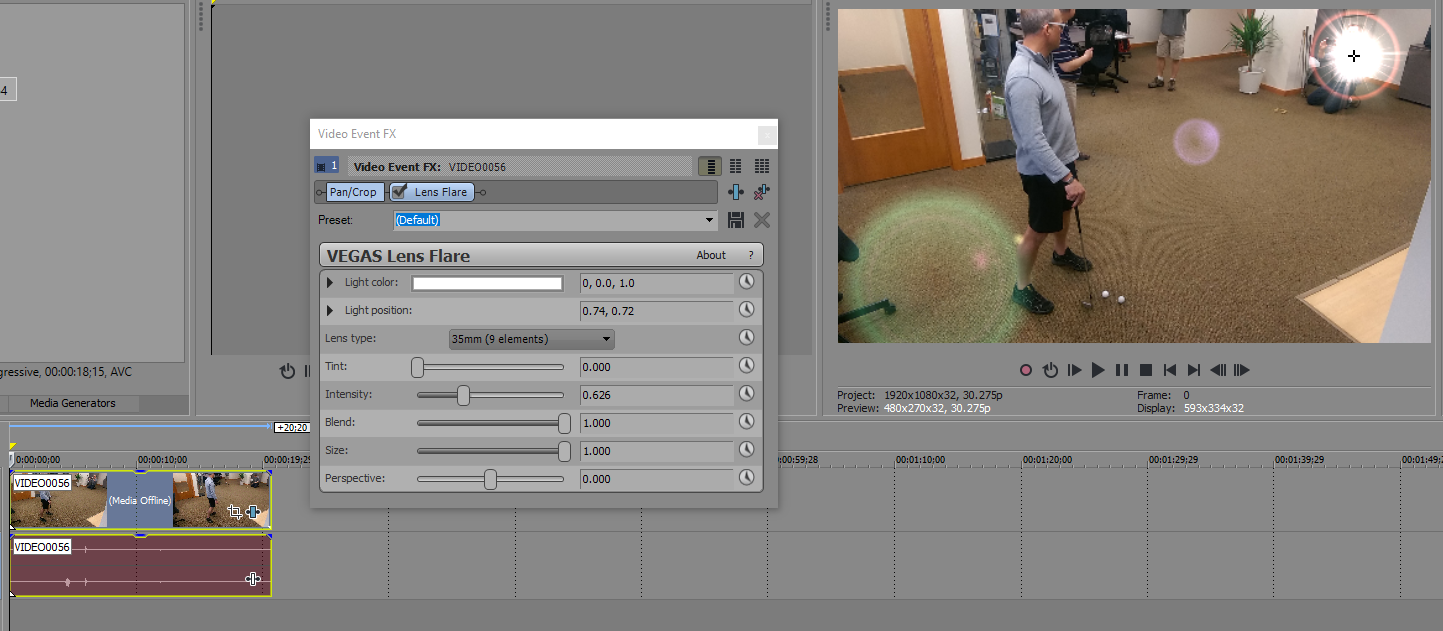Viewport: 1443px width, 631px height.
Task: Select the Pan/Crop item in the FX chain
Action: [353, 192]
